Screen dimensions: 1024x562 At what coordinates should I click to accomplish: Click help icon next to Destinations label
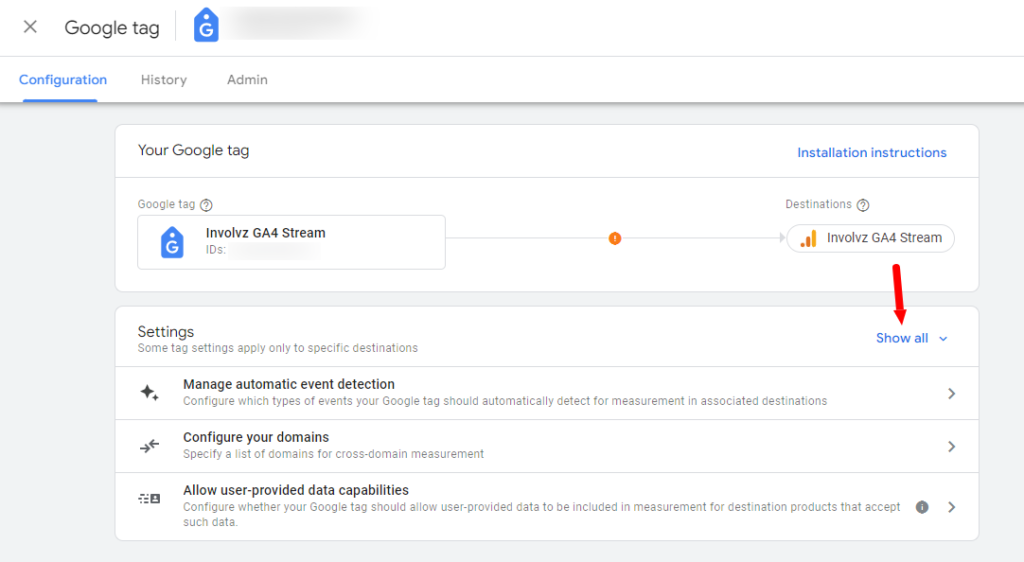pyautogui.click(x=863, y=205)
